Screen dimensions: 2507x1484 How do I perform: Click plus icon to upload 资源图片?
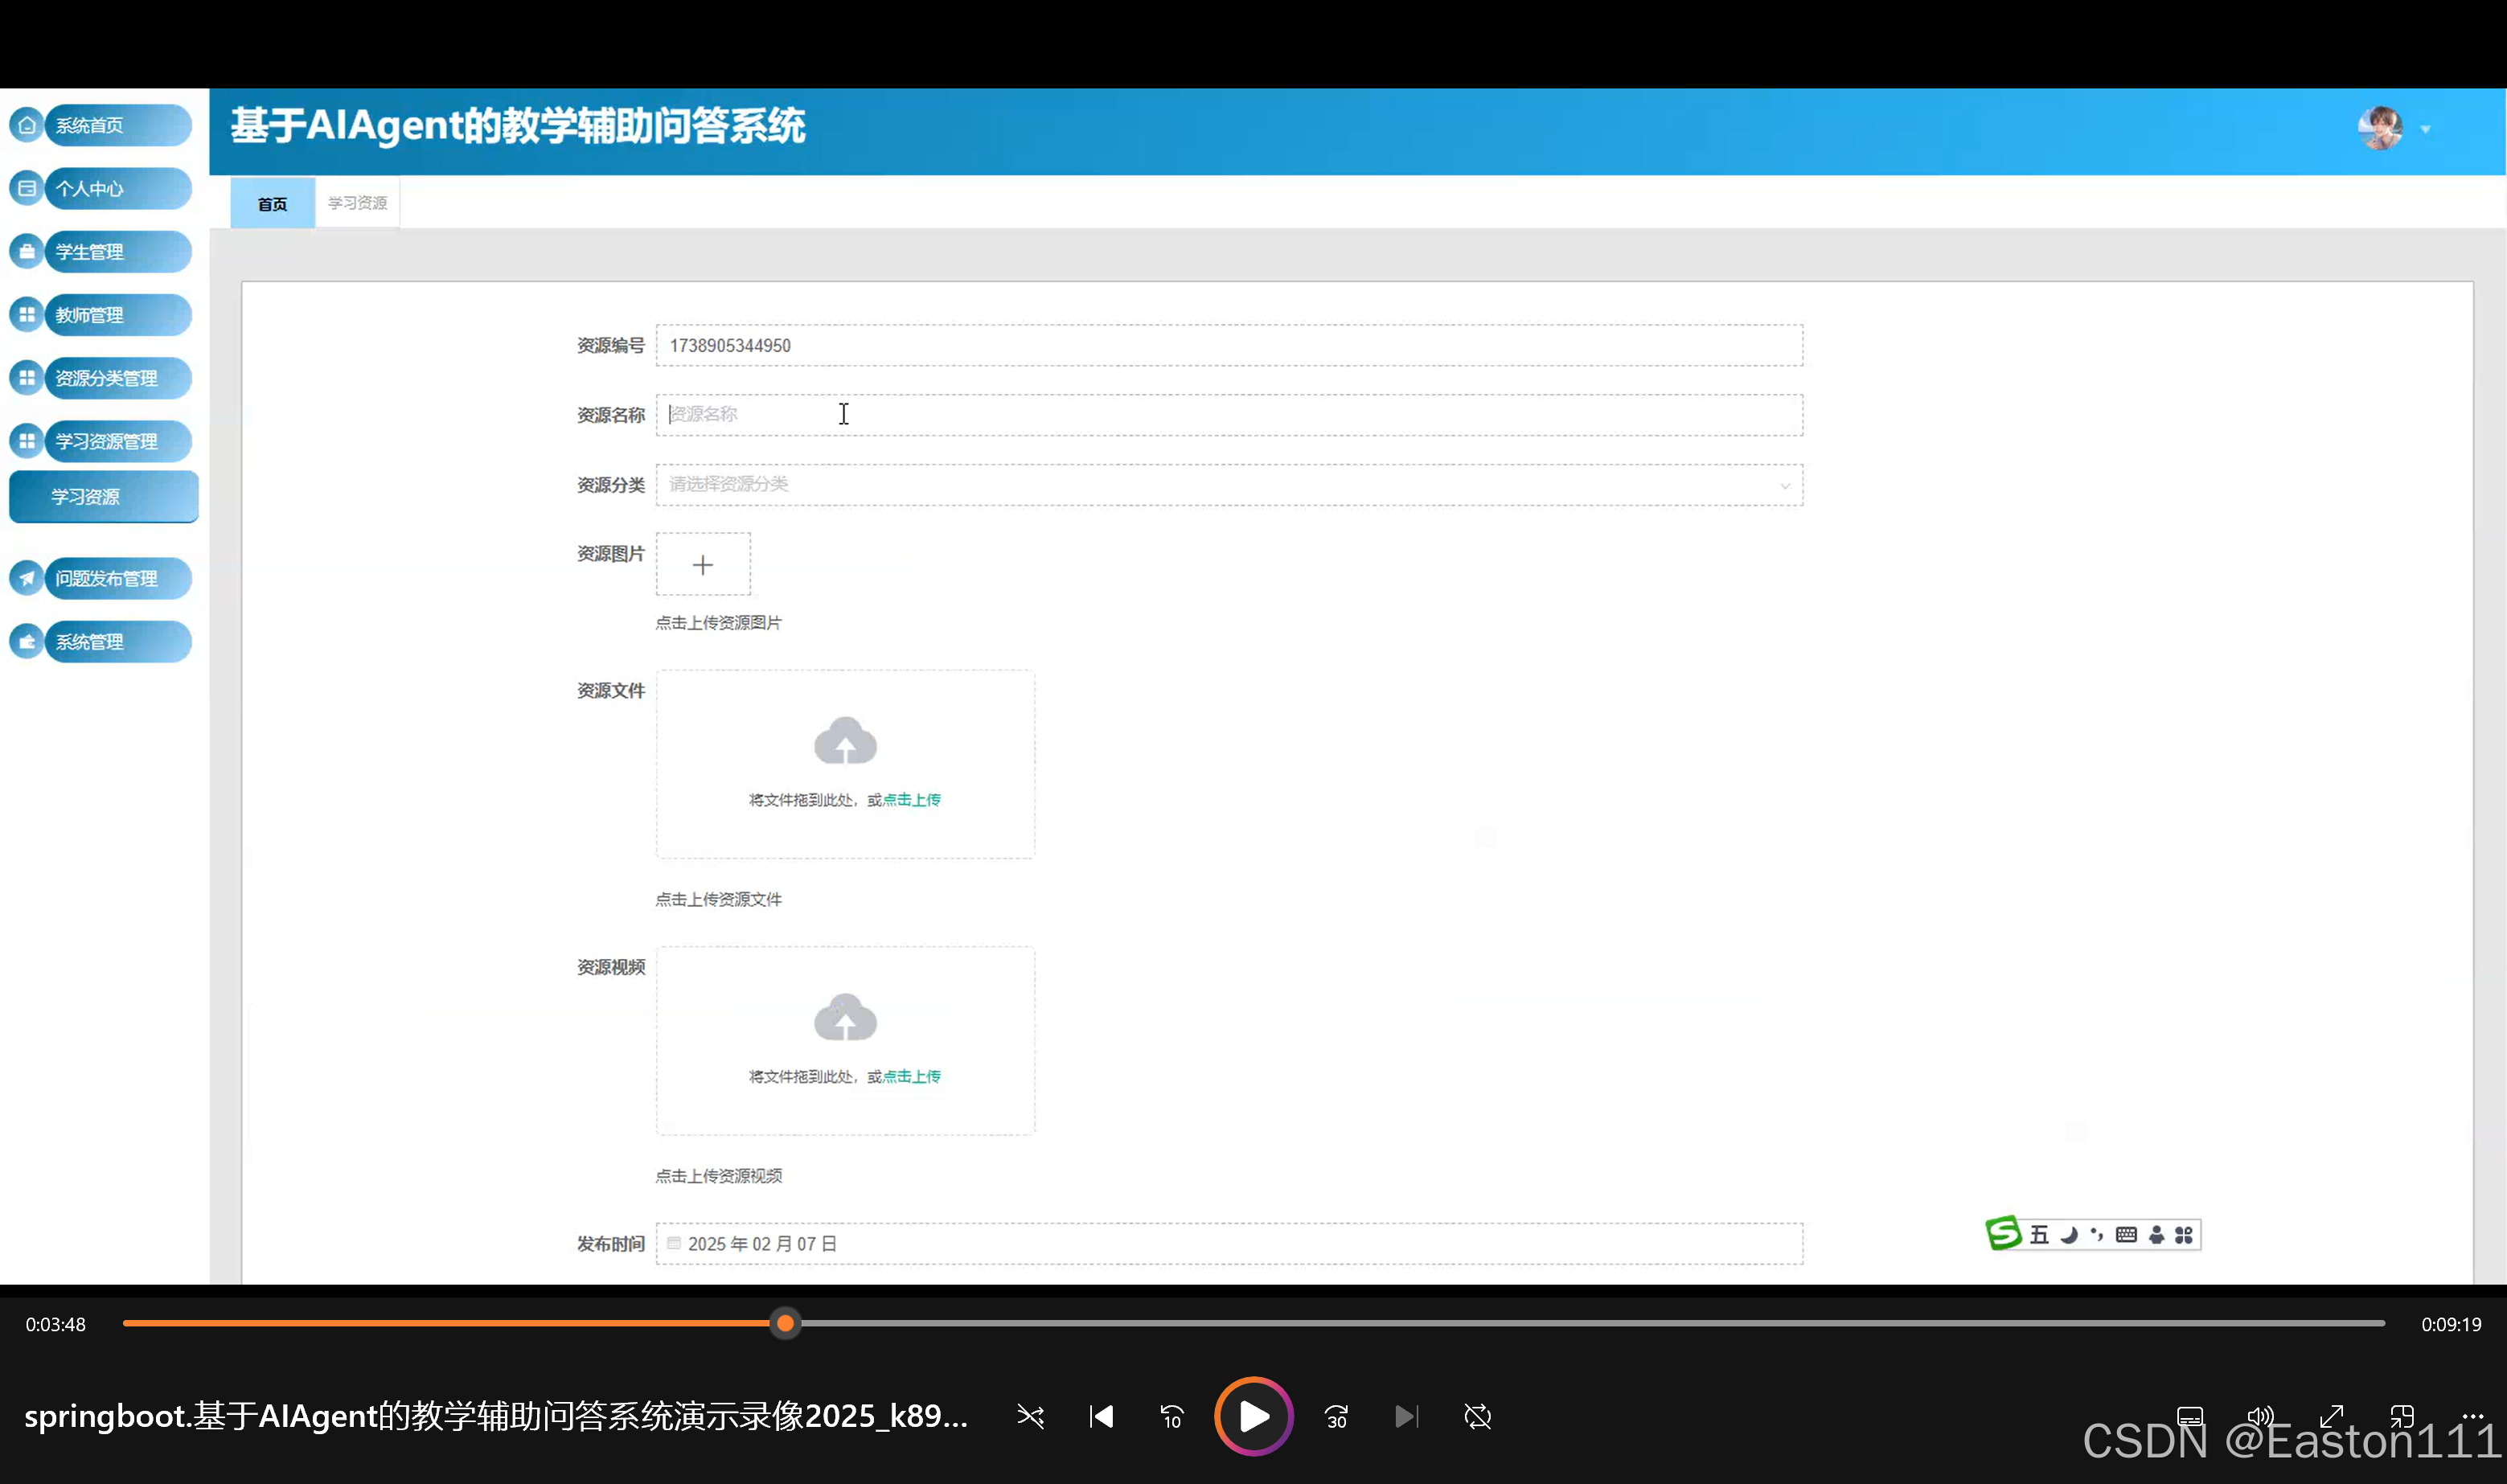tap(703, 565)
